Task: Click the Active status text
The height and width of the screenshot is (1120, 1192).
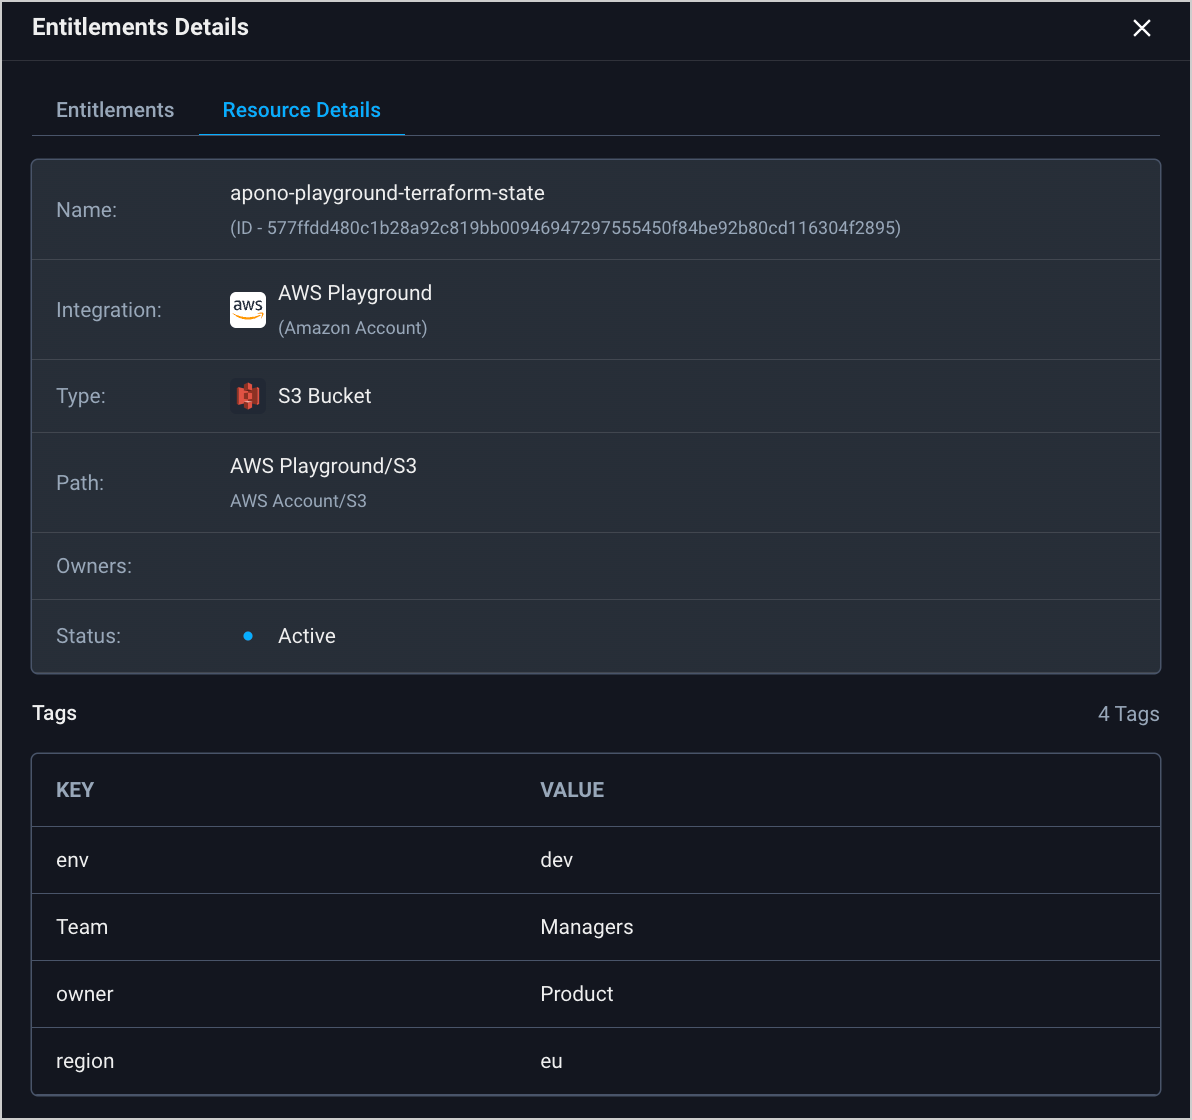Action: tap(306, 636)
